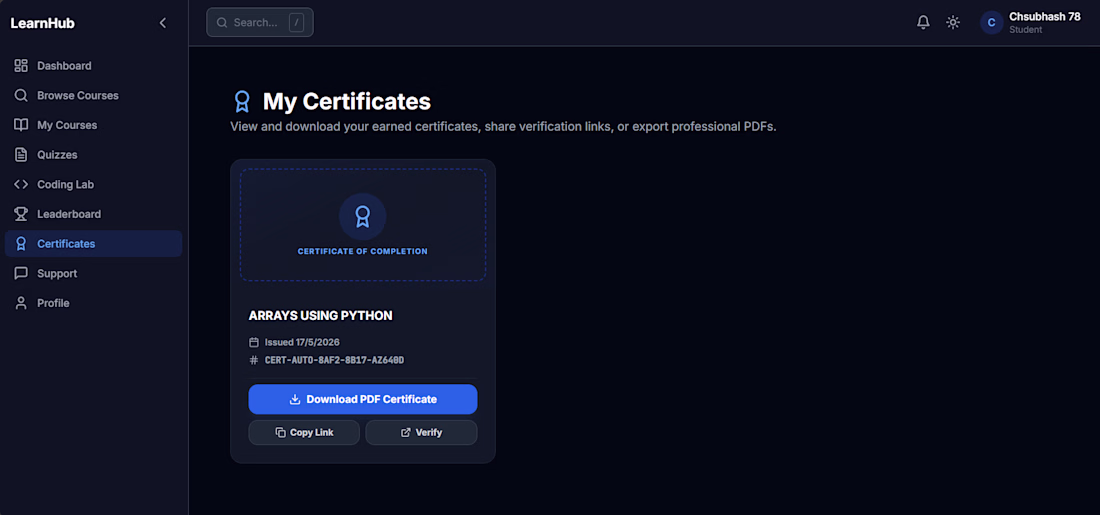Viewport: 1100px width, 515px height.
Task: Select Certificates in the sidebar
Action: [x=93, y=243]
